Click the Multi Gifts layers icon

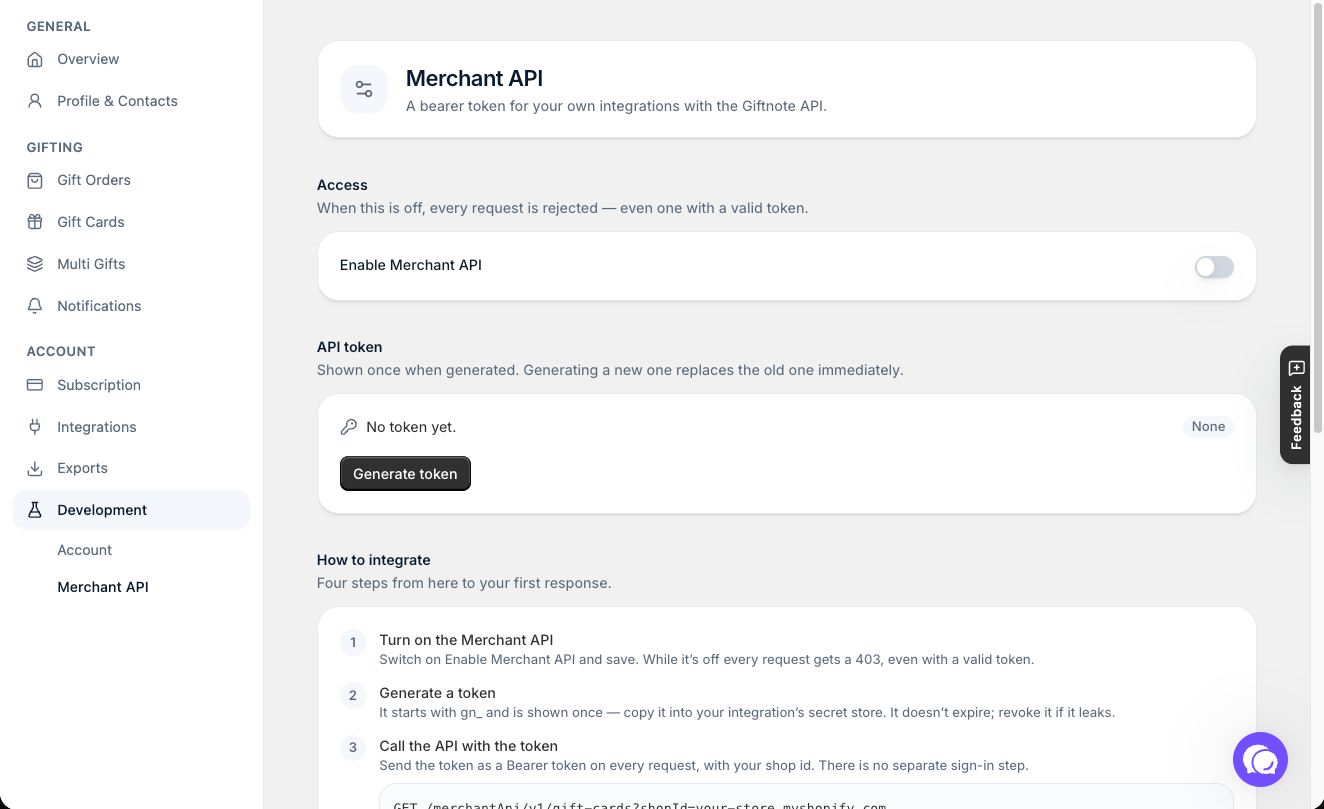click(x=35, y=264)
